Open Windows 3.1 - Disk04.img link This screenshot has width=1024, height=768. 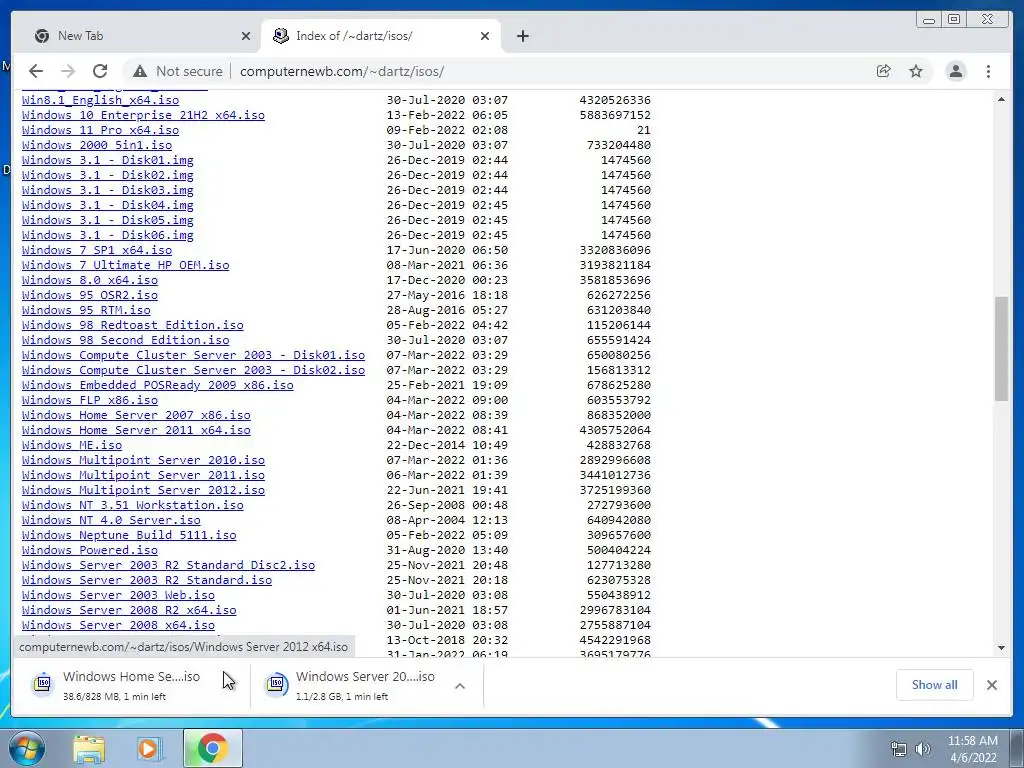point(107,205)
